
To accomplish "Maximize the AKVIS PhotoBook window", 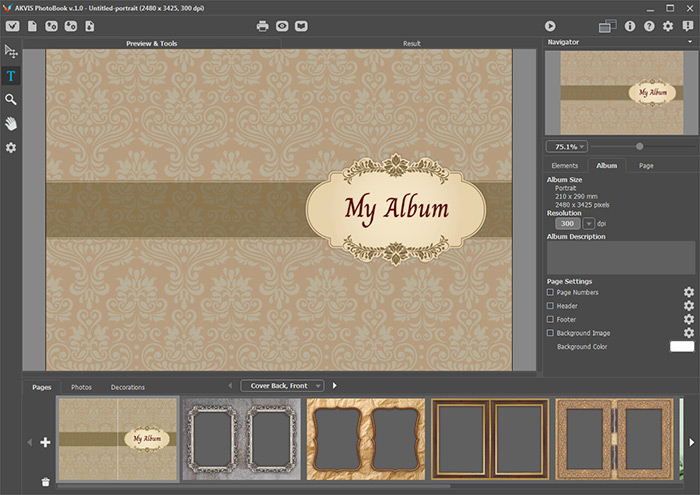I will point(670,8).
